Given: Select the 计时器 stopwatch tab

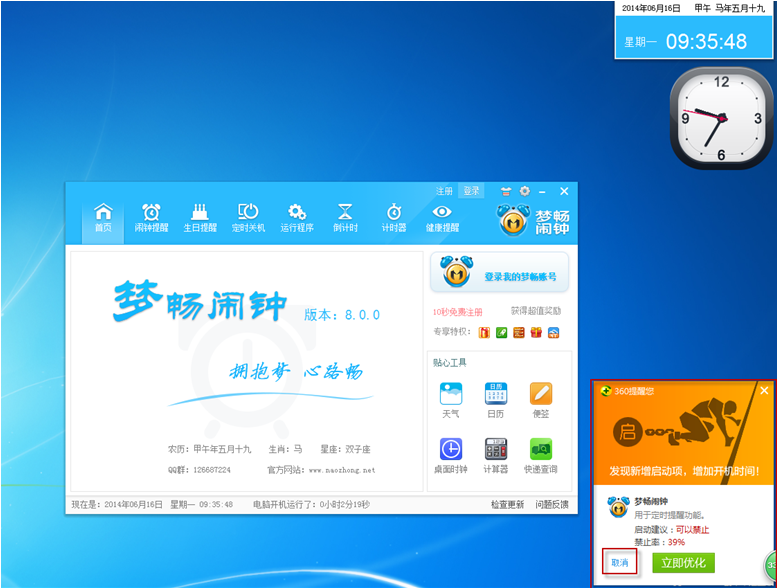Looking at the screenshot, I should tap(394, 217).
